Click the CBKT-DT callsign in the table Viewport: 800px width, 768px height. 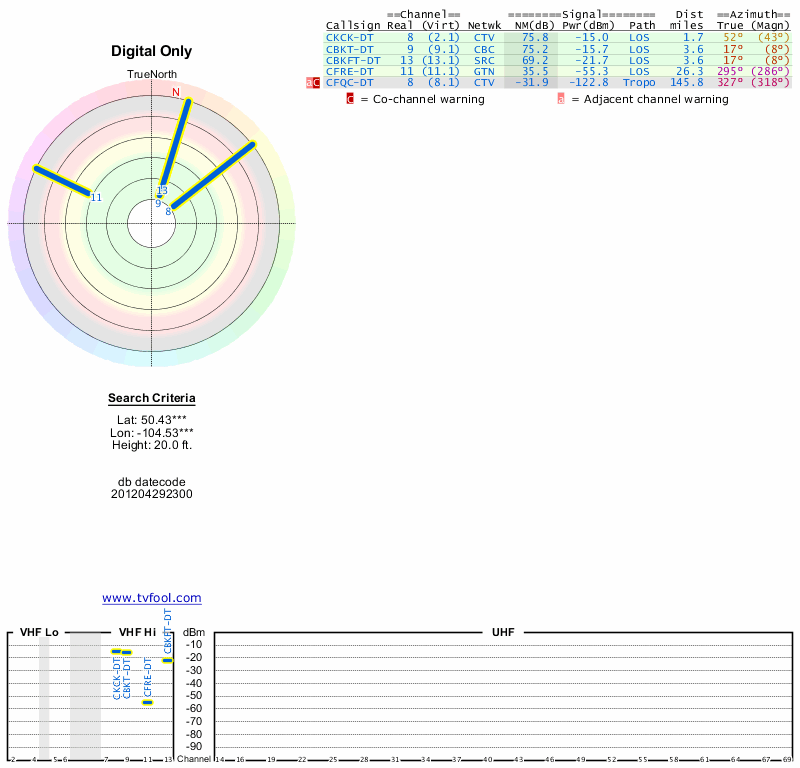(x=349, y=49)
